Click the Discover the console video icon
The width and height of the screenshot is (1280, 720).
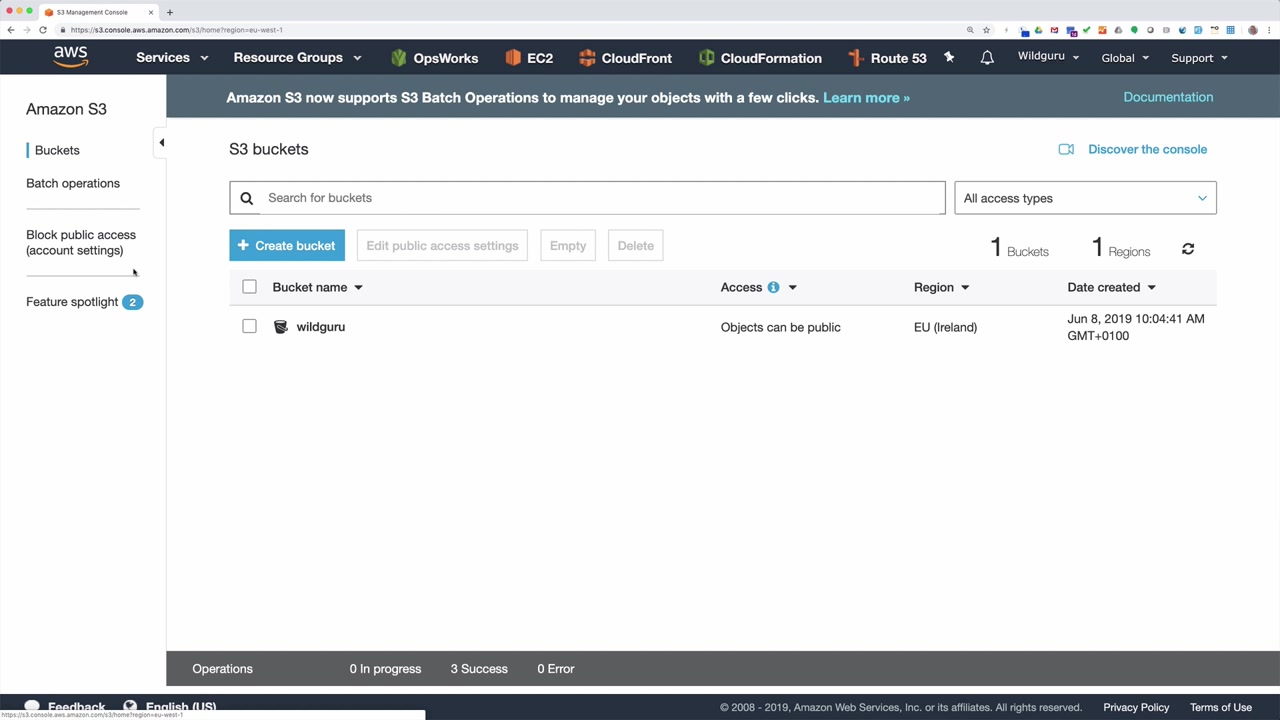pos(1066,149)
